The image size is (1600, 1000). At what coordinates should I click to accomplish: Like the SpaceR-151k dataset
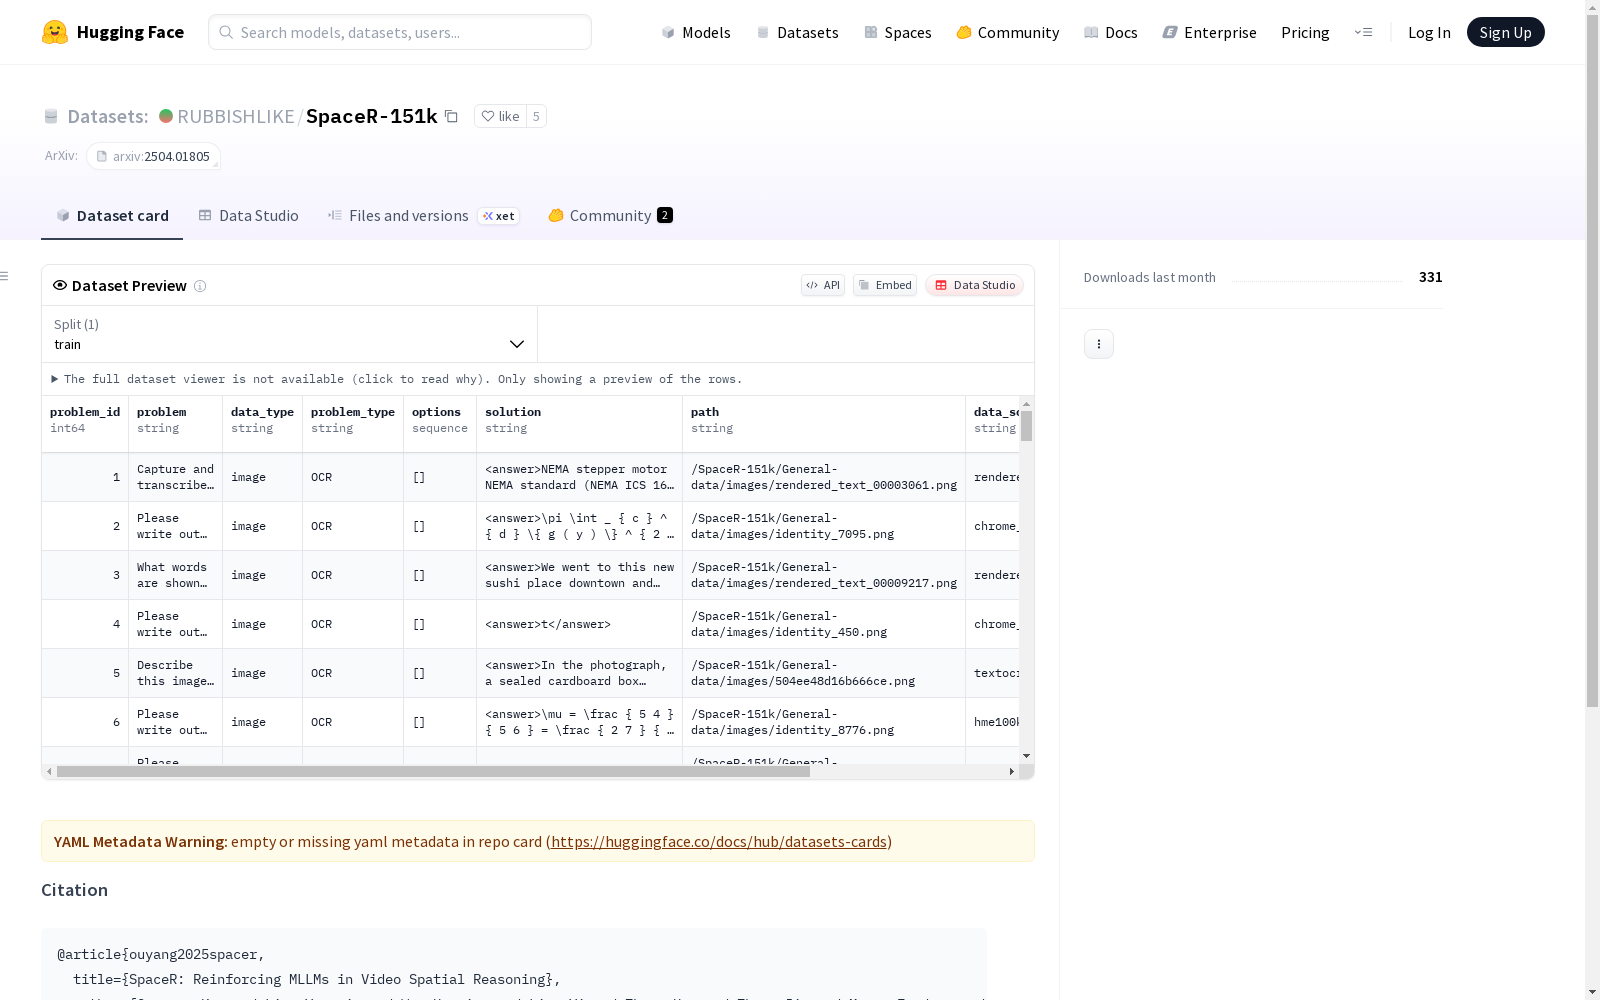pyautogui.click(x=500, y=116)
